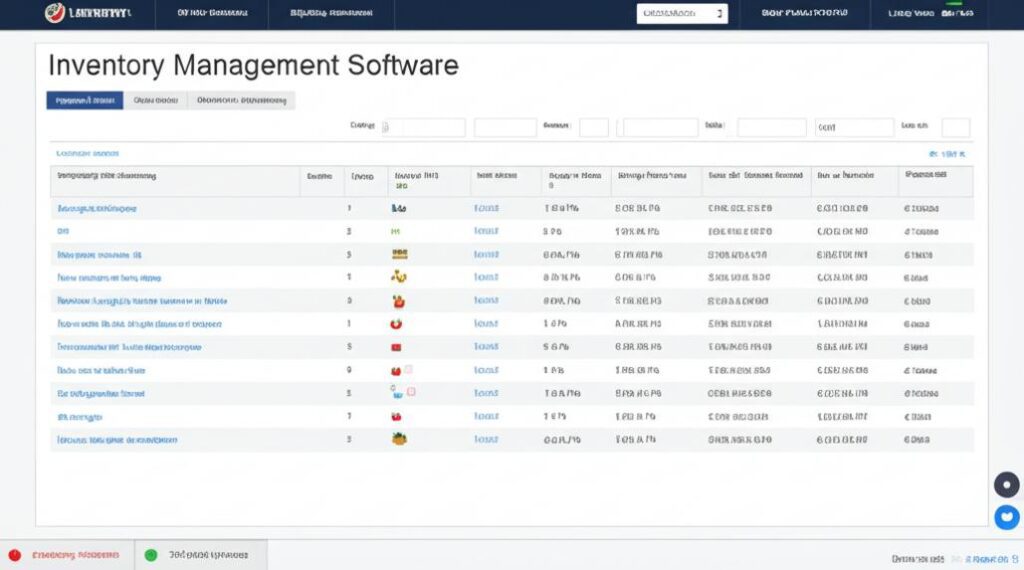
Task: Tick the pink checkbox in the ninth row
Action: click(x=411, y=393)
